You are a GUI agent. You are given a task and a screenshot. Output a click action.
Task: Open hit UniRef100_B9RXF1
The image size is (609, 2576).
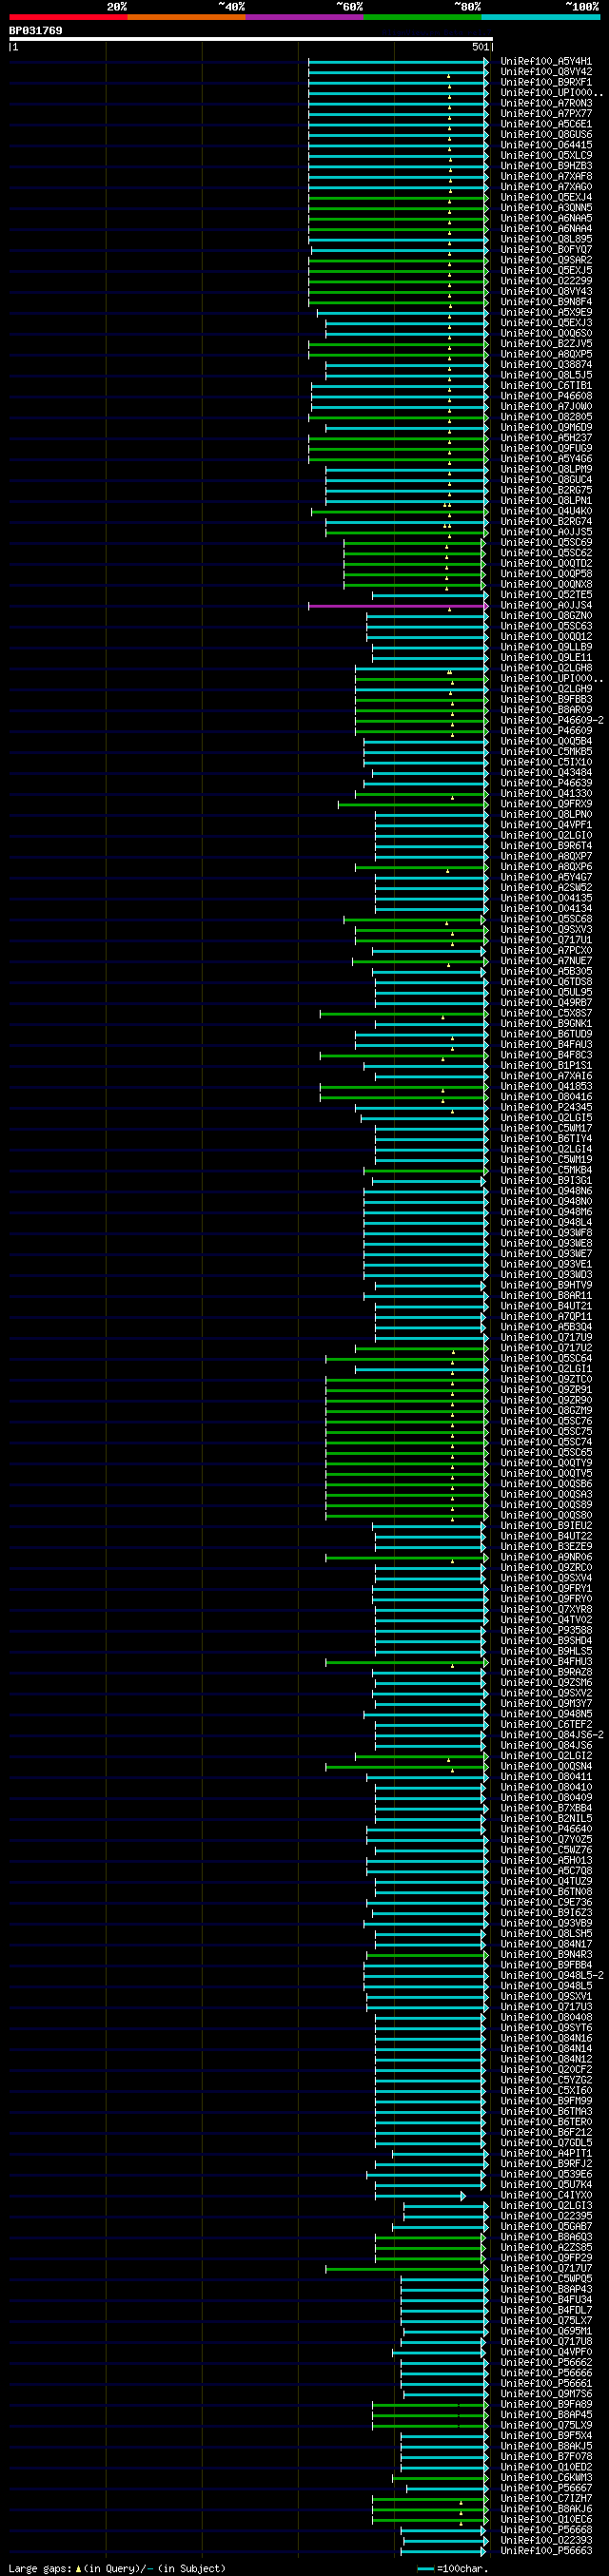coord(546,83)
